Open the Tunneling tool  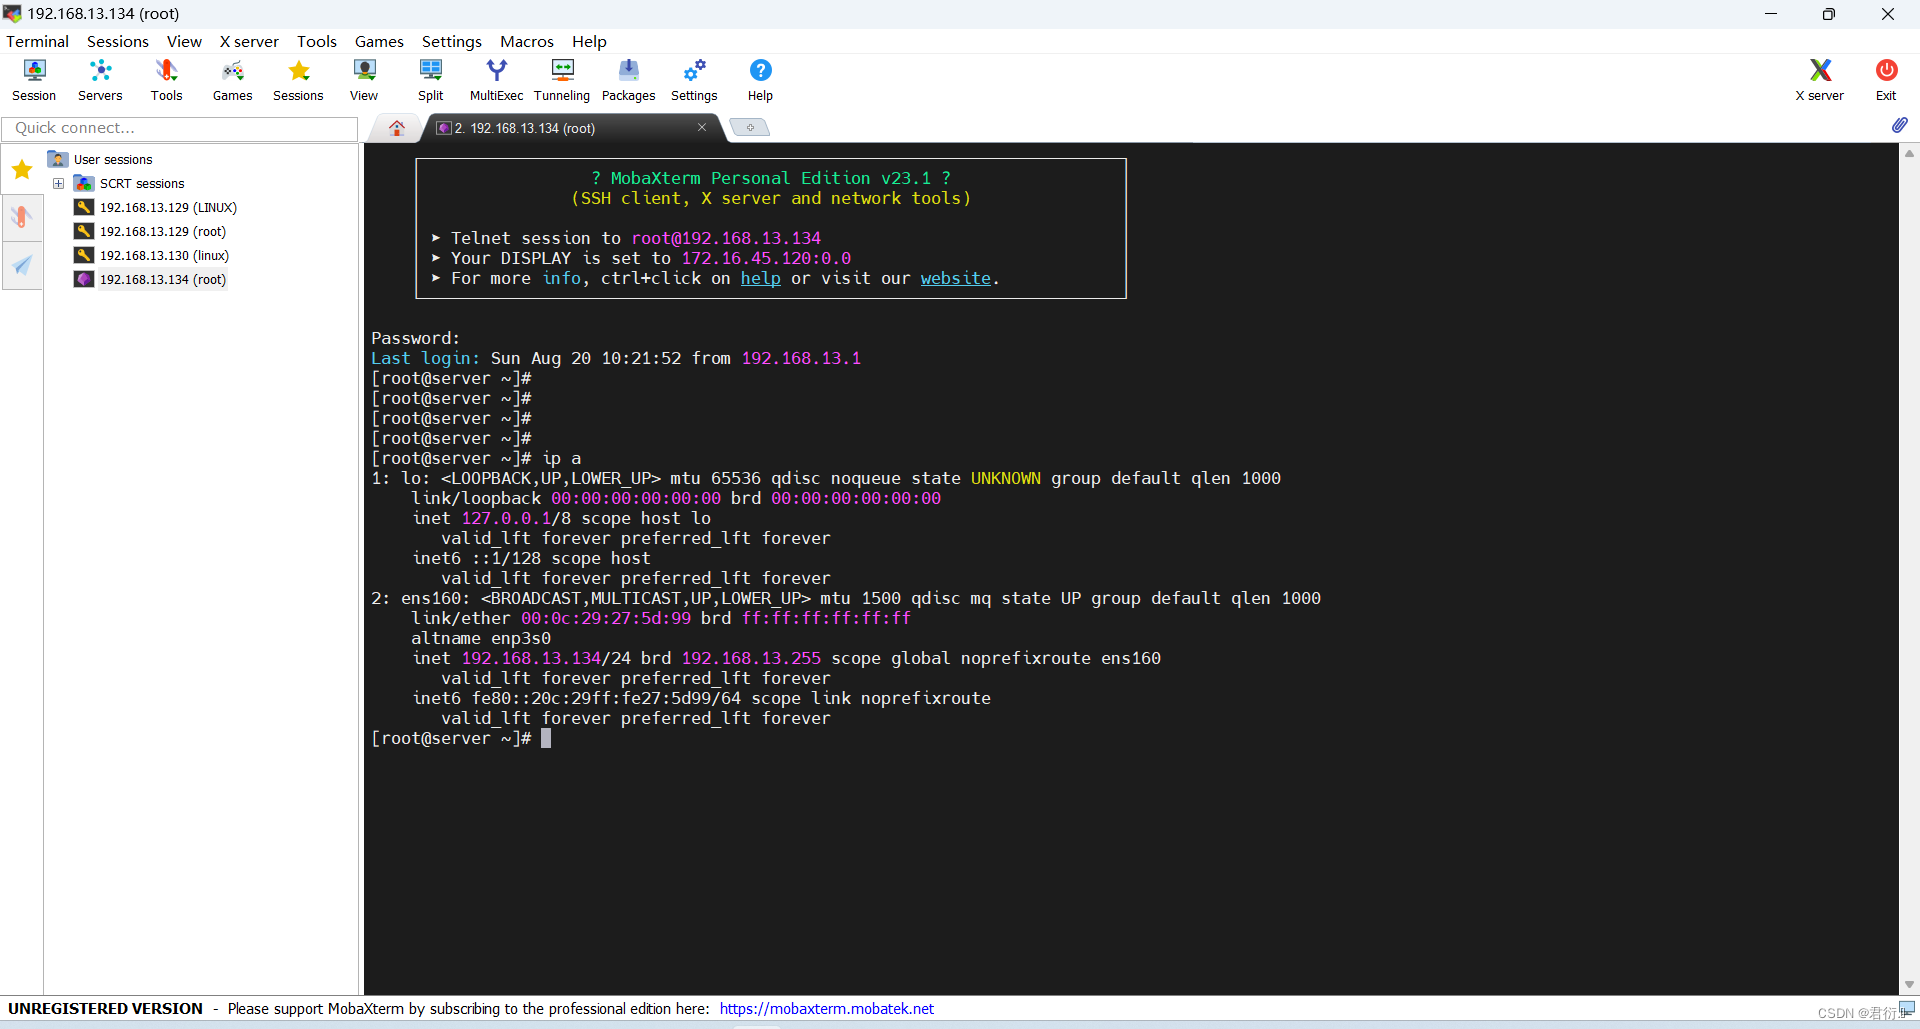561,79
